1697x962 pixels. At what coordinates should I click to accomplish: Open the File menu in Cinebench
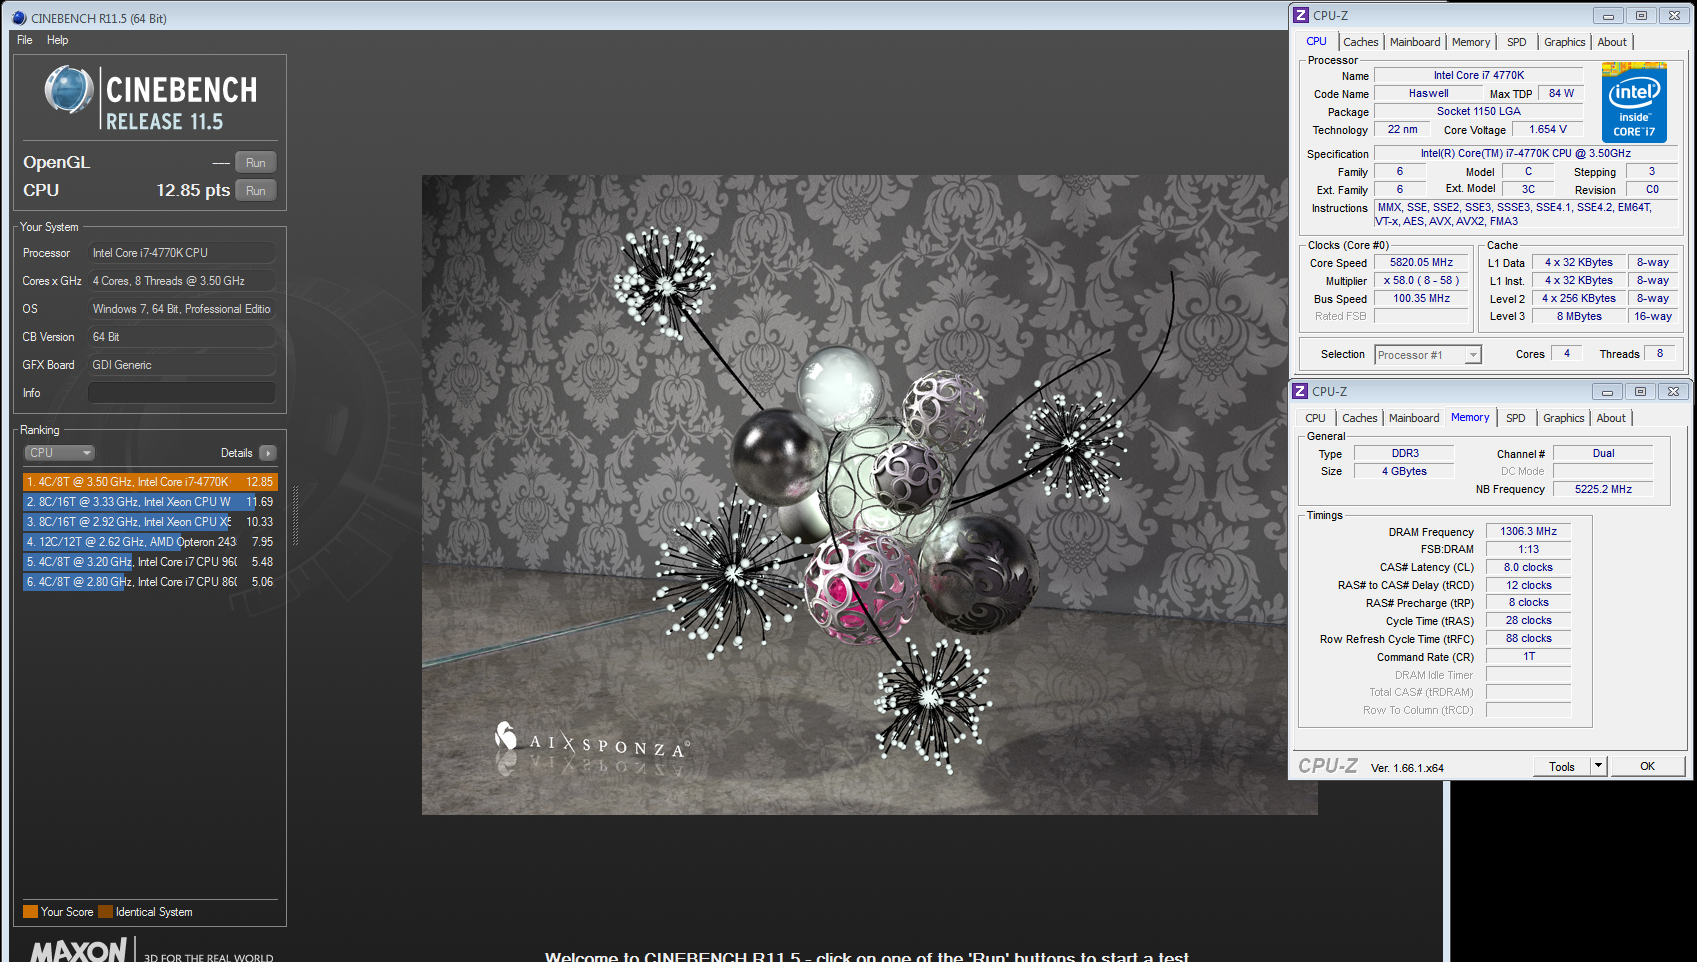point(25,40)
